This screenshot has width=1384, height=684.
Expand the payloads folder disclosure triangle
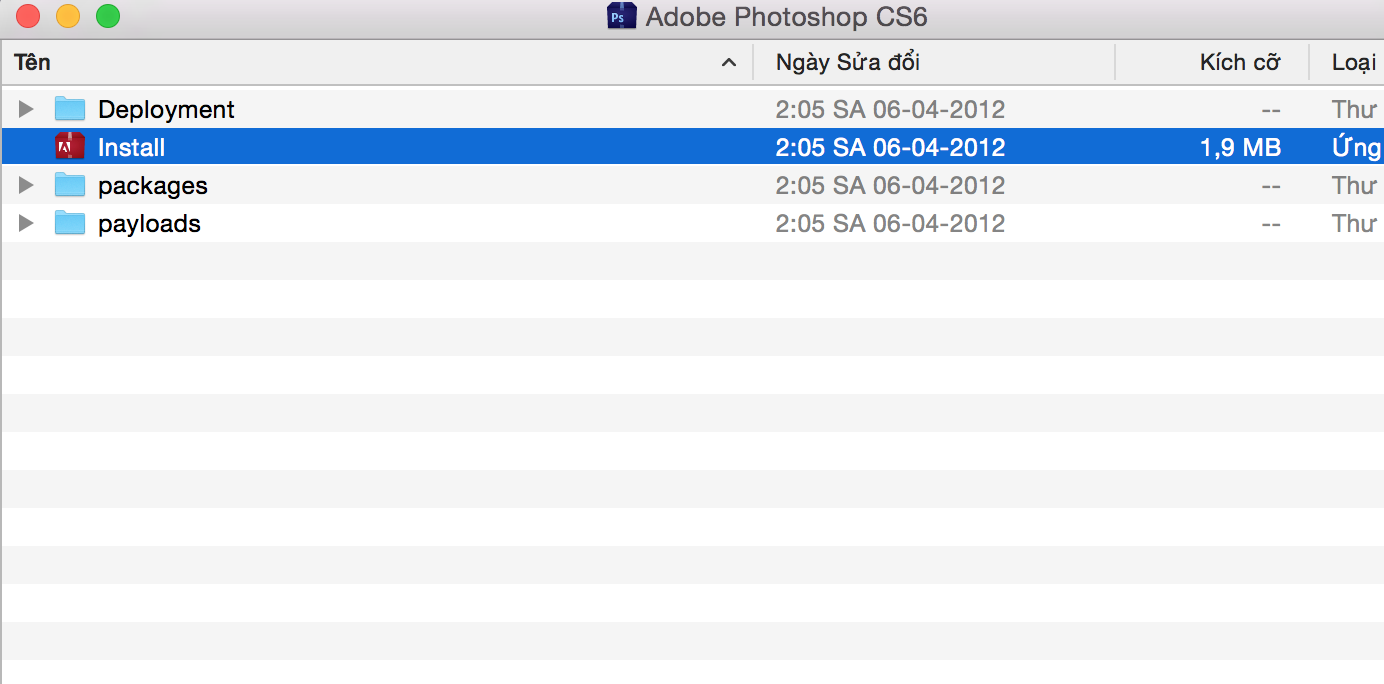coord(27,223)
